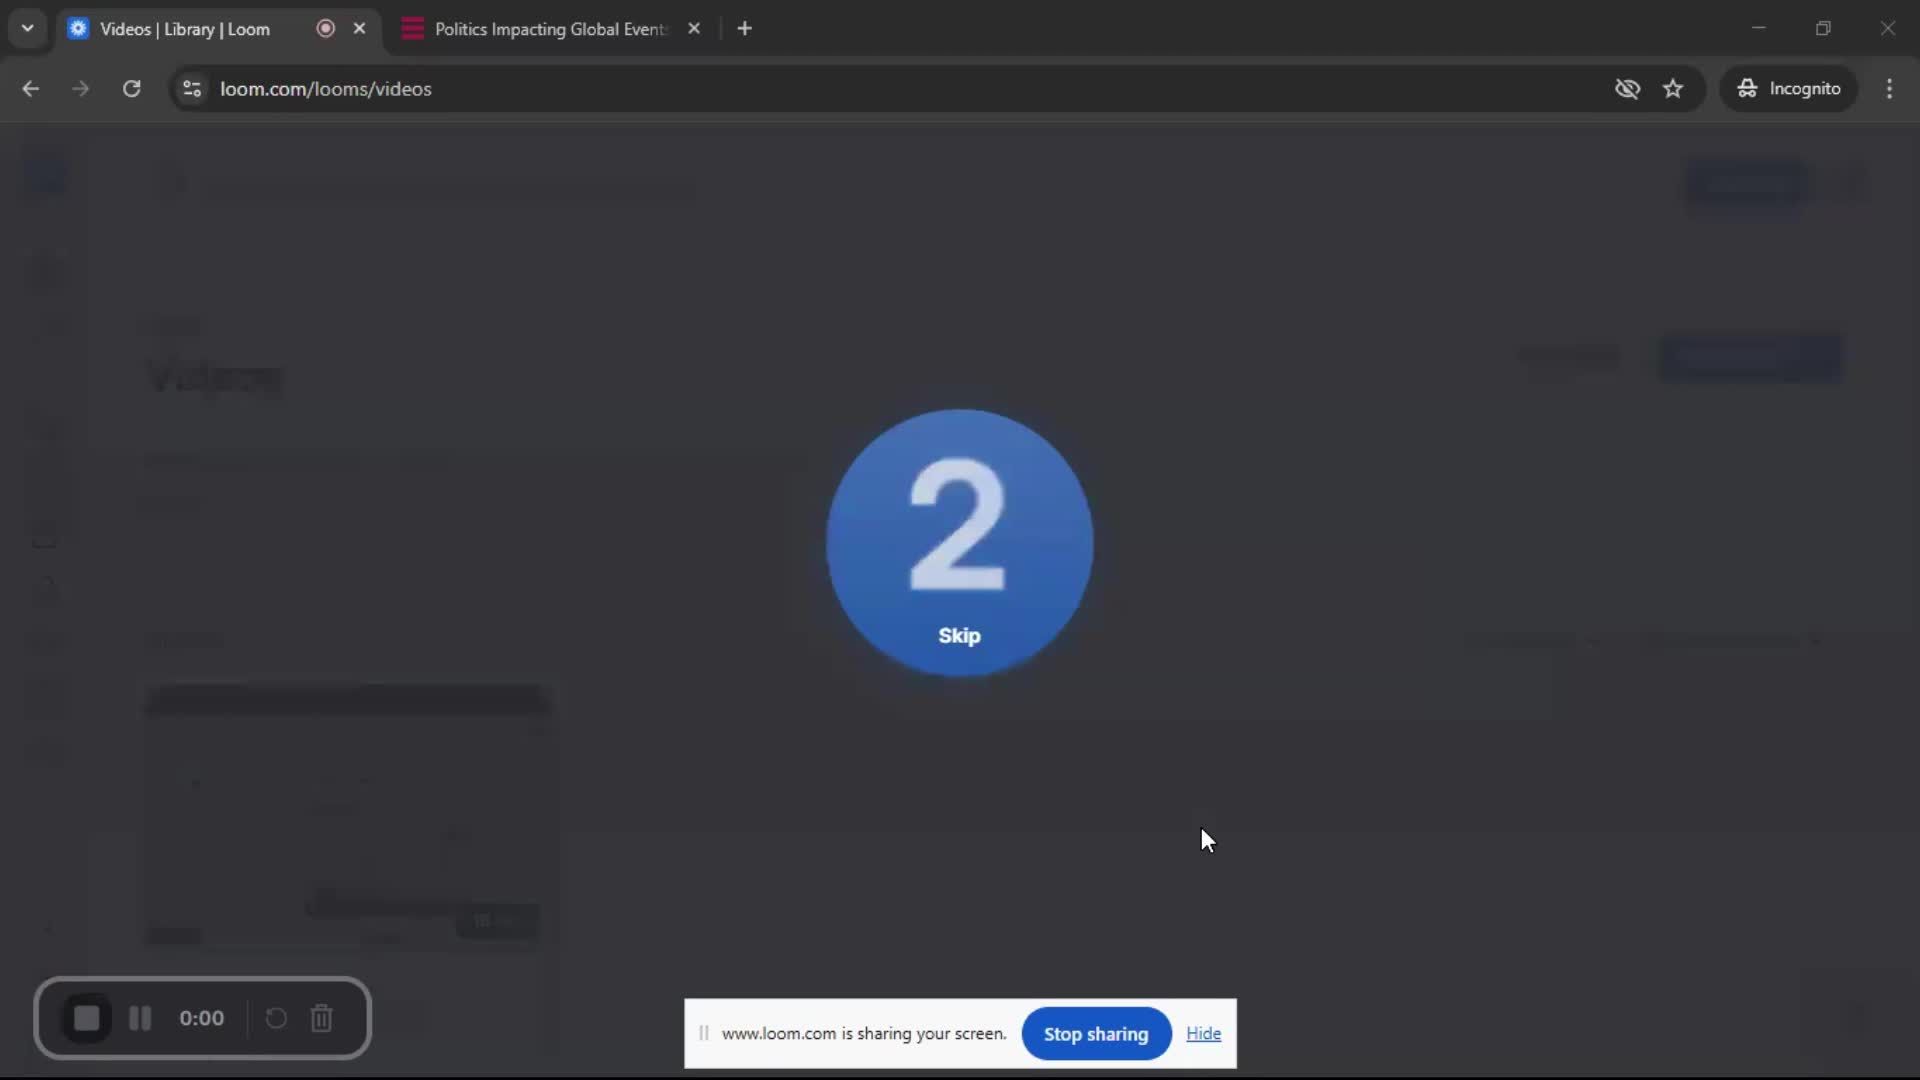The width and height of the screenshot is (1920, 1080).
Task: Click the blocked third-party cookies eye icon
Action: click(1628, 88)
